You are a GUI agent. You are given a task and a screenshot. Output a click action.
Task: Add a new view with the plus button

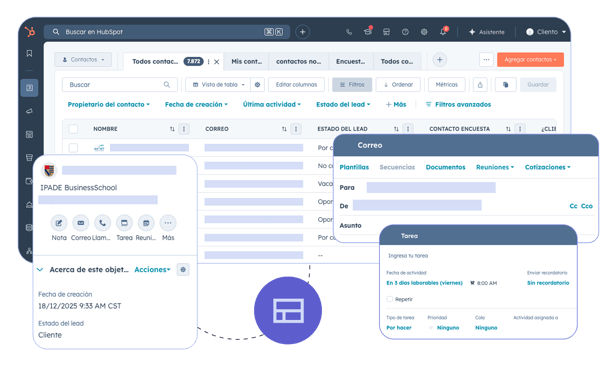coord(440,60)
